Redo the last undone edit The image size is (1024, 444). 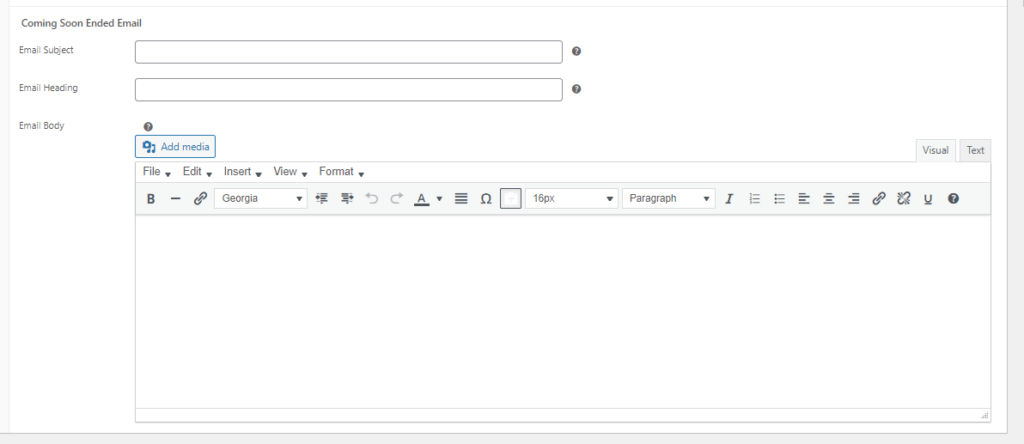pyautogui.click(x=396, y=198)
